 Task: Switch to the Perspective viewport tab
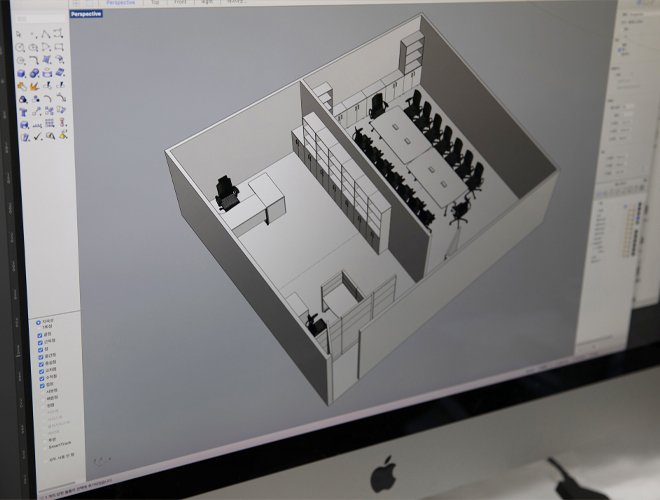120,3
